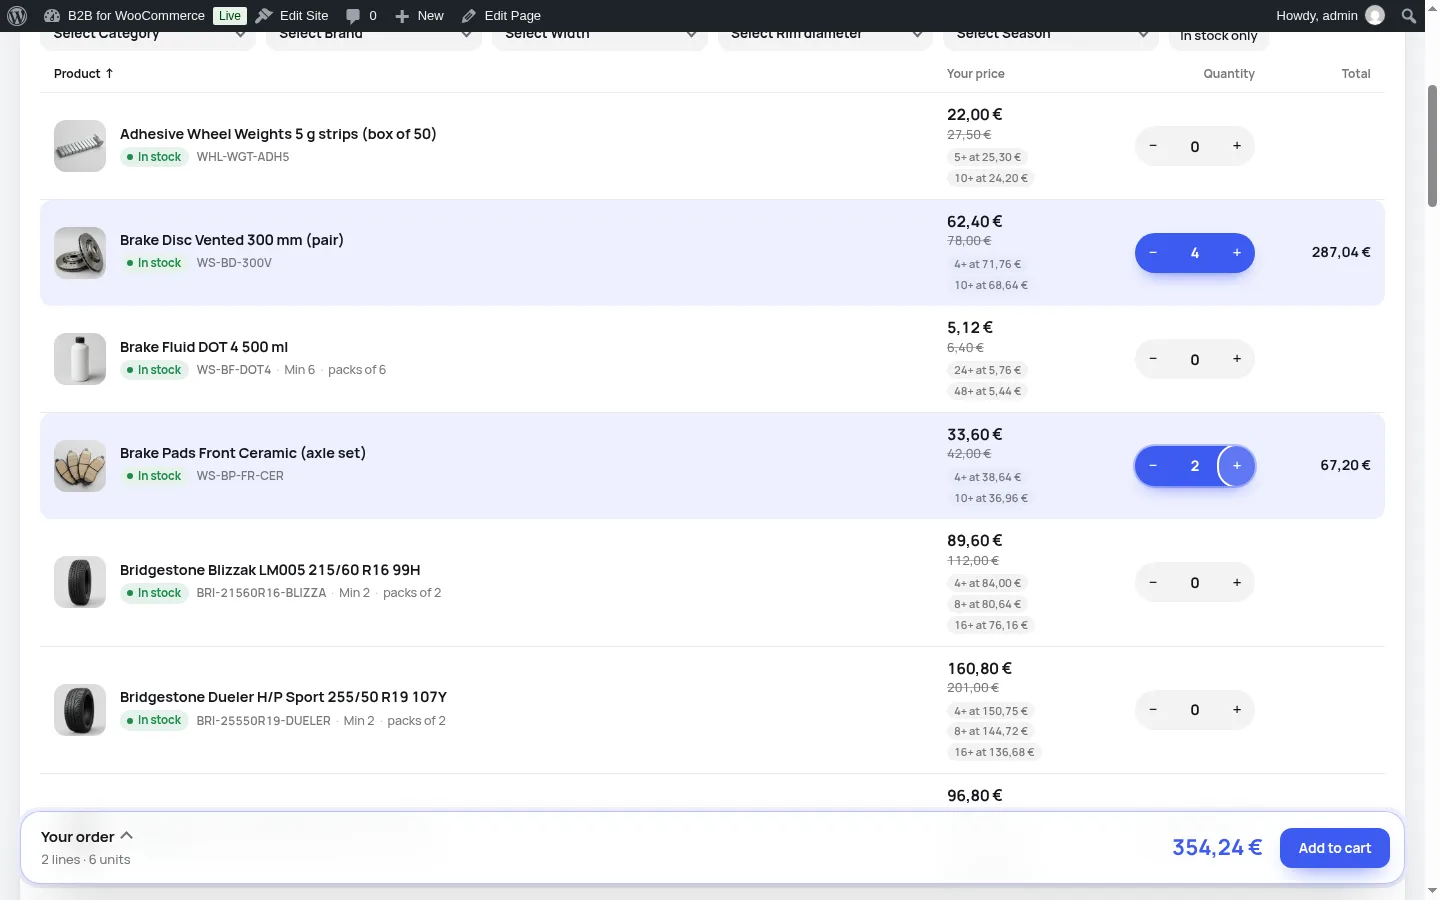Open Bridgestone Dueler H/P Sport 255/50 product
The width and height of the screenshot is (1440, 900).
pos(283,697)
